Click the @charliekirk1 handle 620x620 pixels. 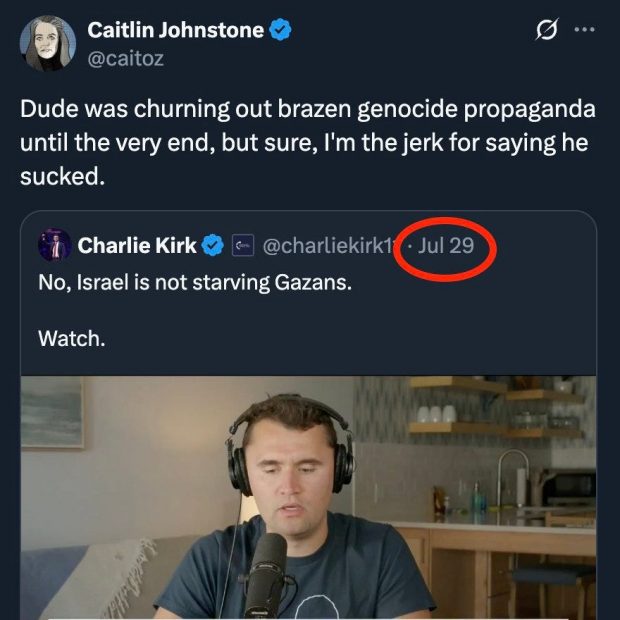click(325, 245)
